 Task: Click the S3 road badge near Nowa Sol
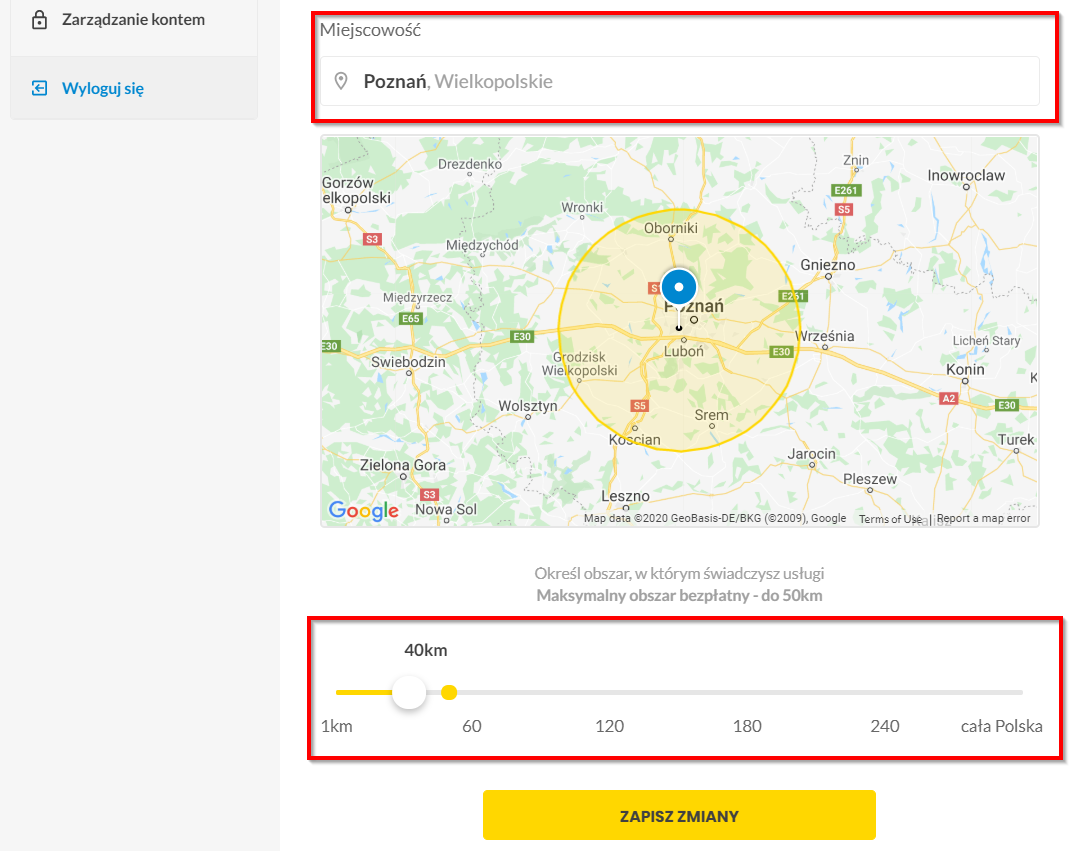(x=429, y=494)
